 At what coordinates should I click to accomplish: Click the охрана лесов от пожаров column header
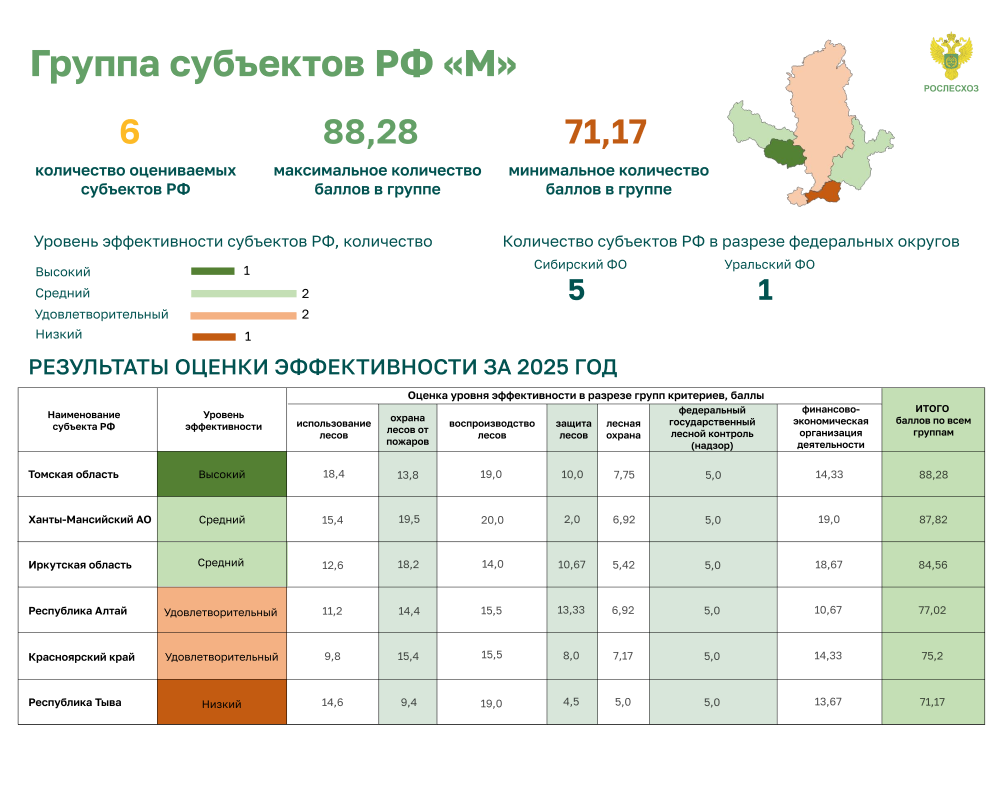408,430
